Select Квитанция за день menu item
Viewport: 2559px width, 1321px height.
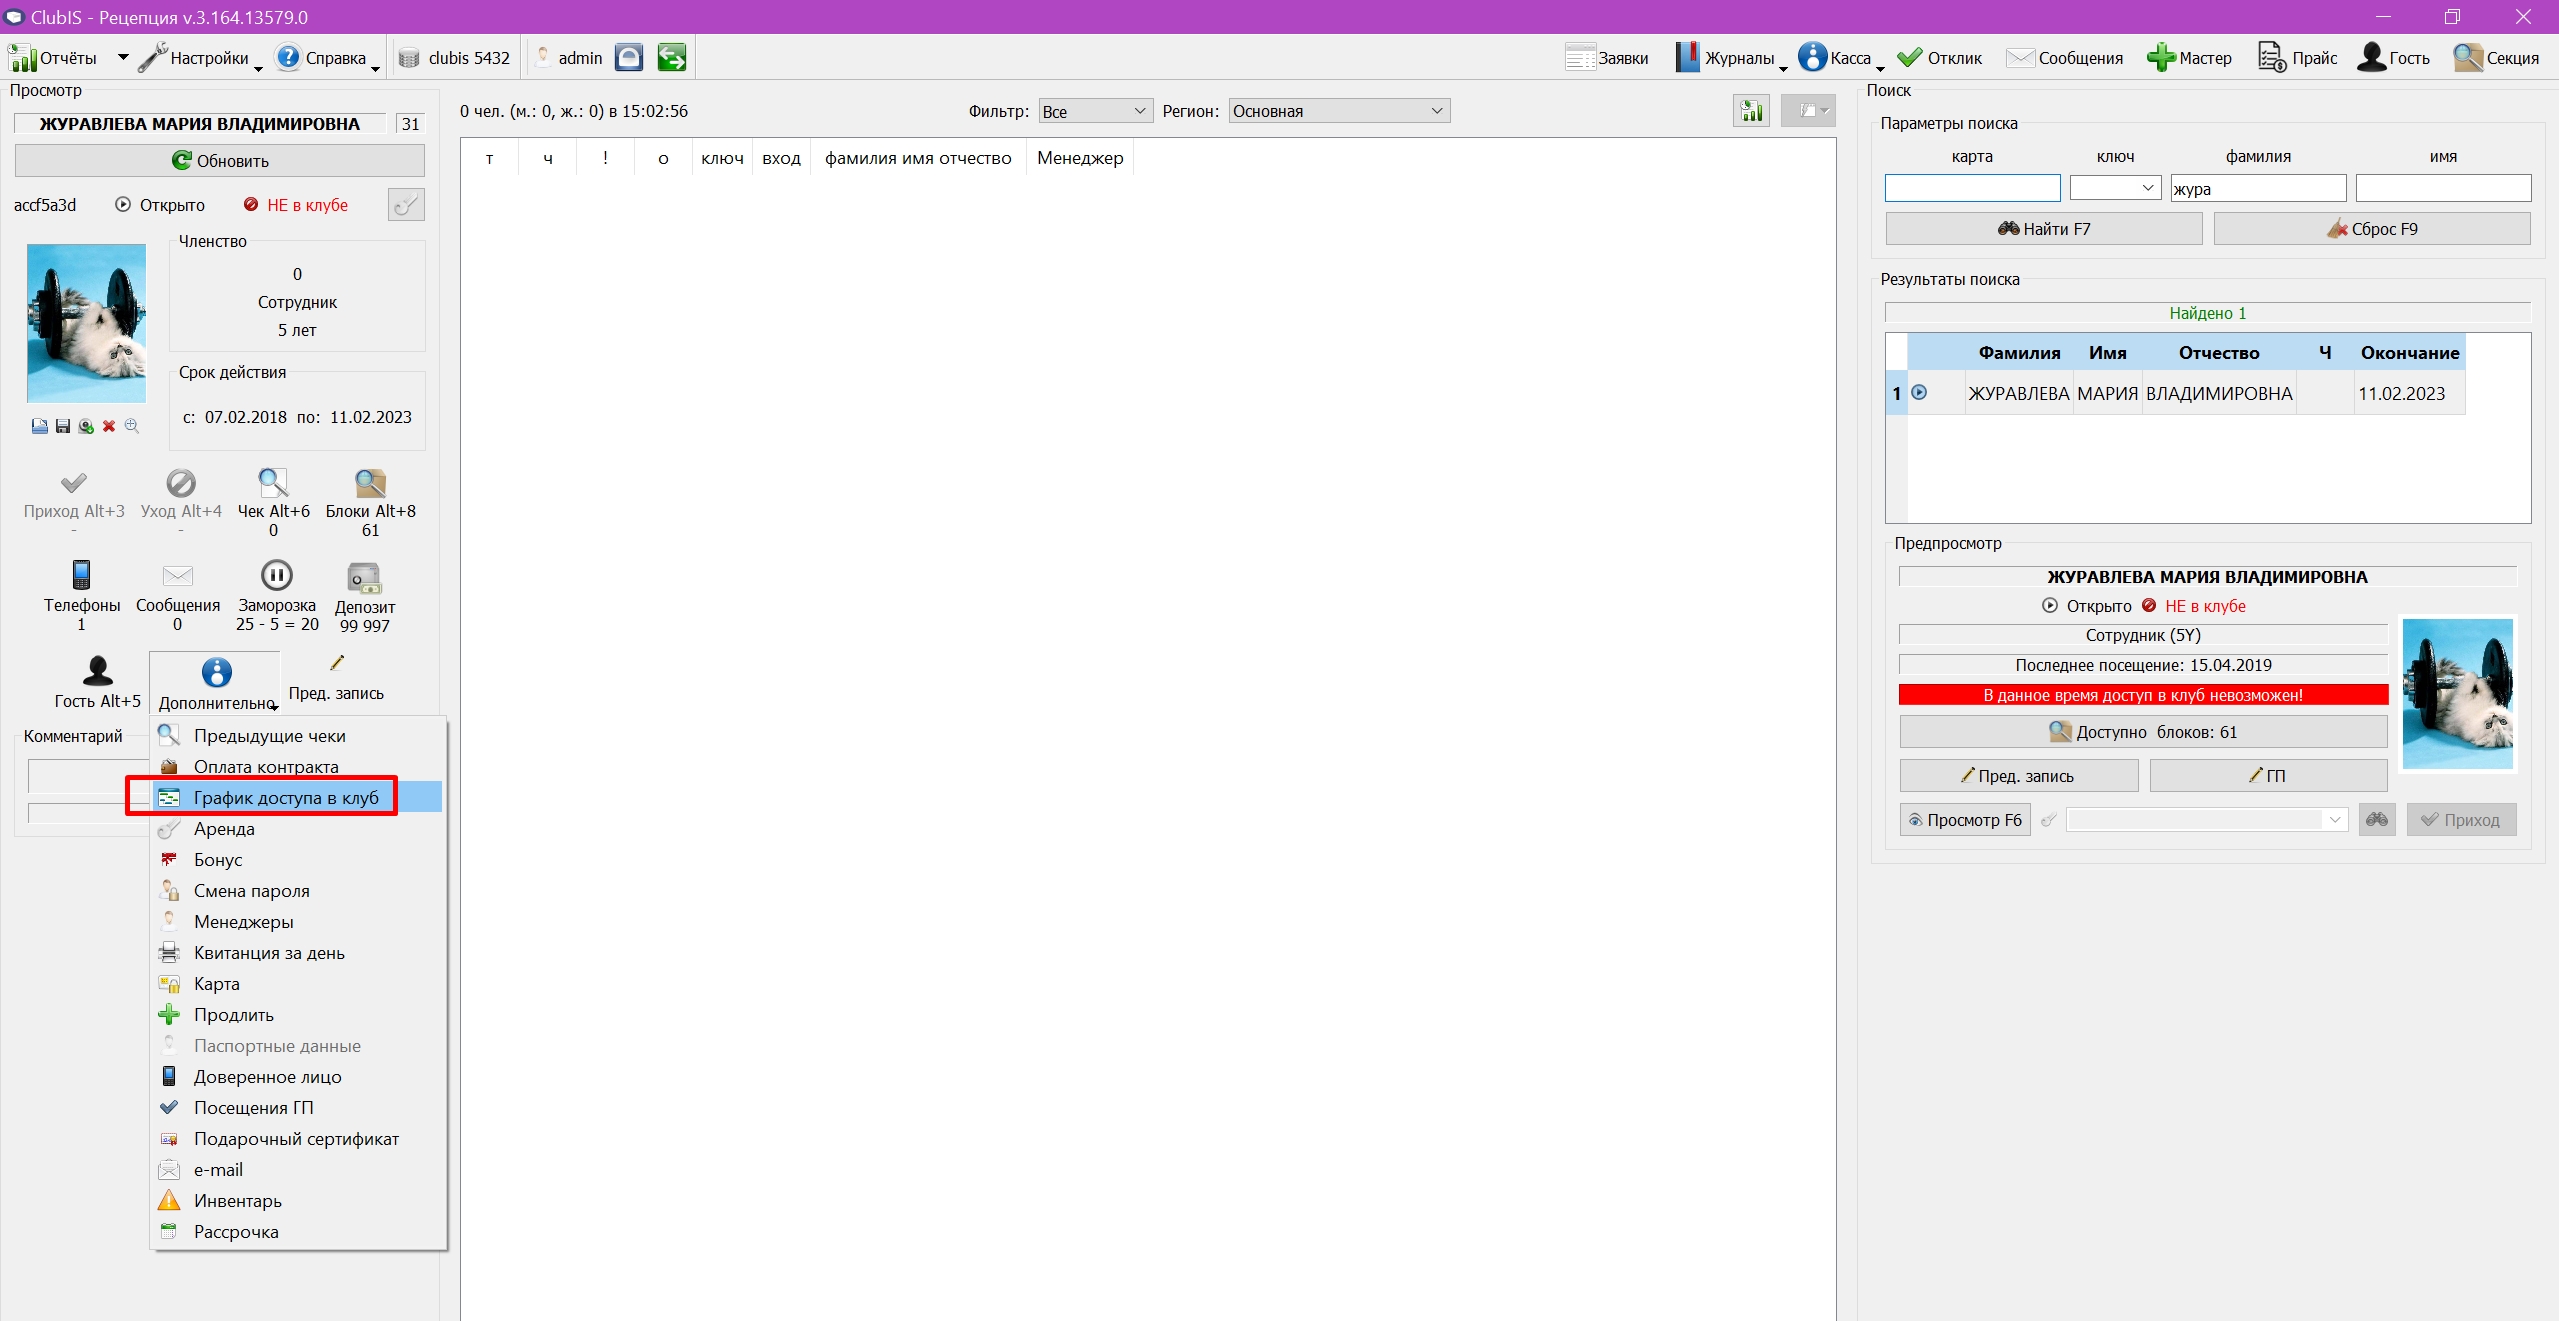297,952
